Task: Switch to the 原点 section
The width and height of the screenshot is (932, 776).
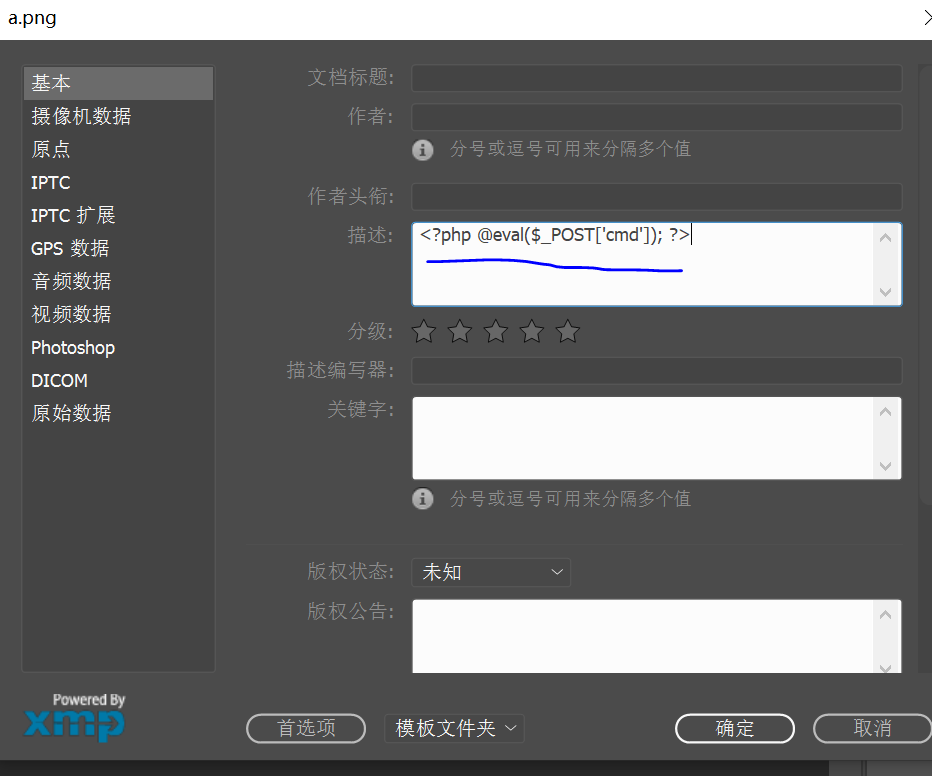Action: pyautogui.click(x=118, y=149)
